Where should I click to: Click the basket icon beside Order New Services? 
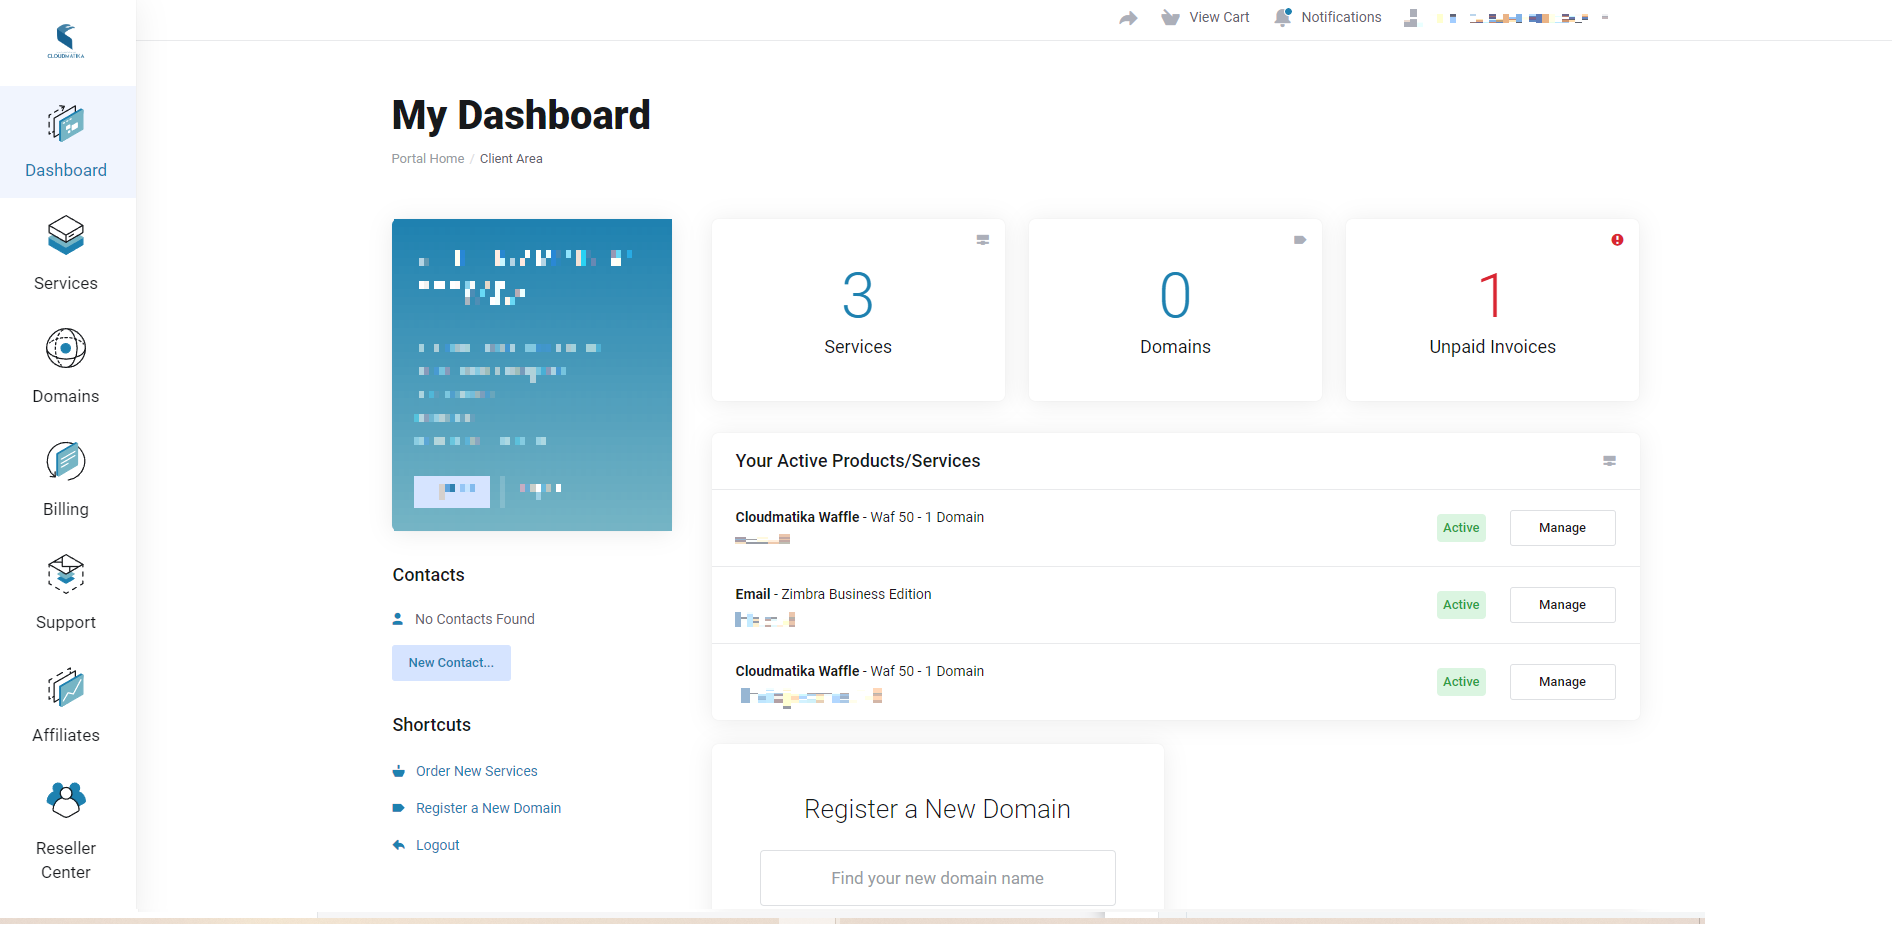pyautogui.click(x=398, y=771)
